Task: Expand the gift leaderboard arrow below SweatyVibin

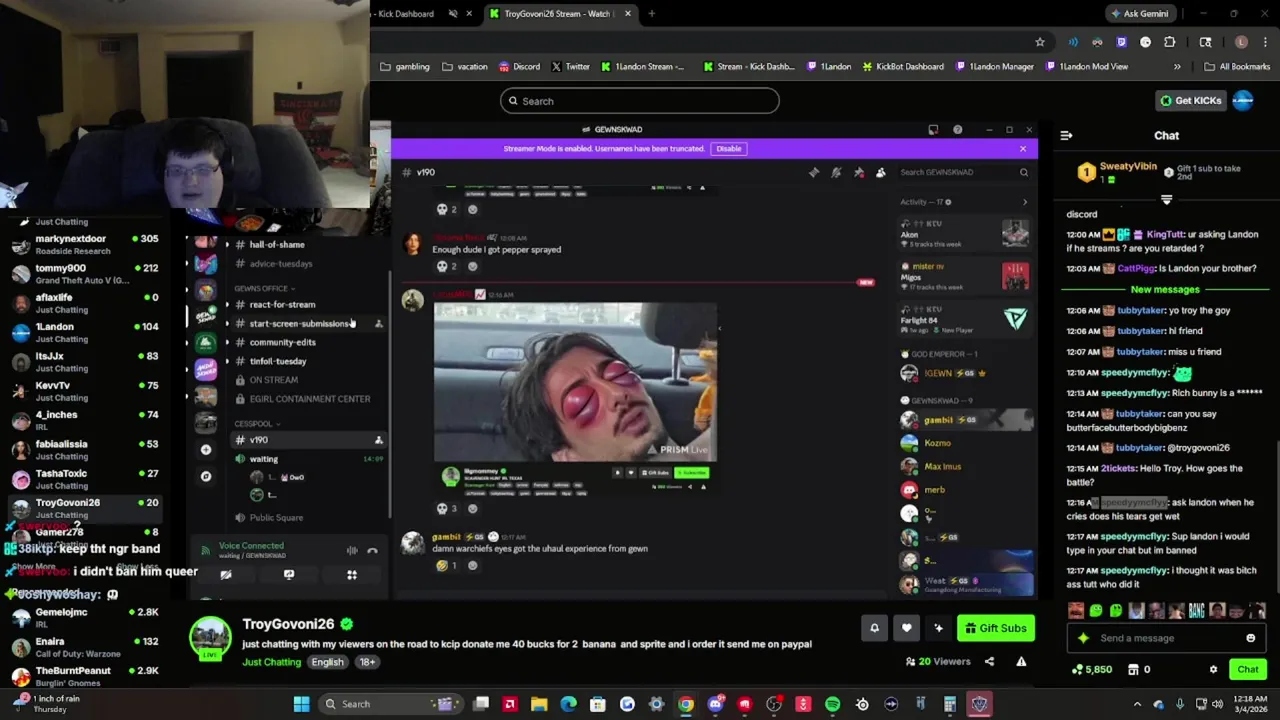Action: (x=1166, y=199)
